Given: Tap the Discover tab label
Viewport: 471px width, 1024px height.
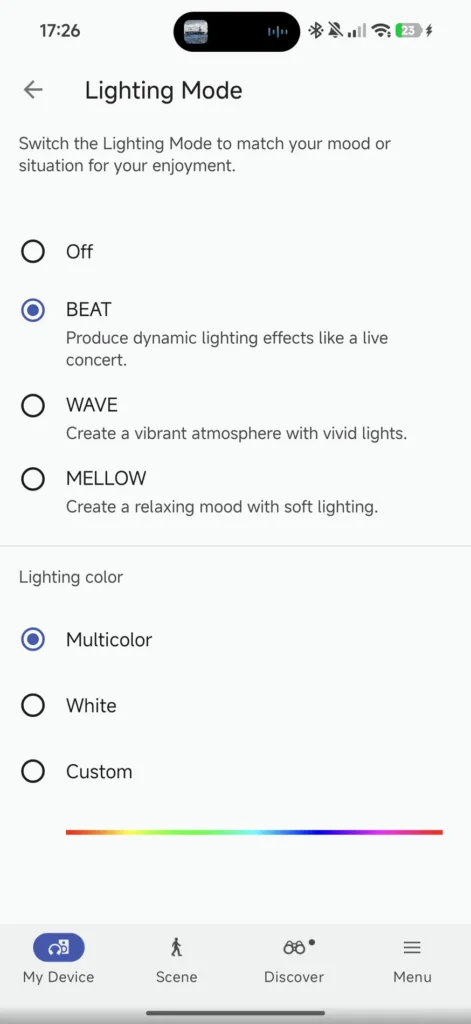Looking at the screenshot, I should [294, 977].
